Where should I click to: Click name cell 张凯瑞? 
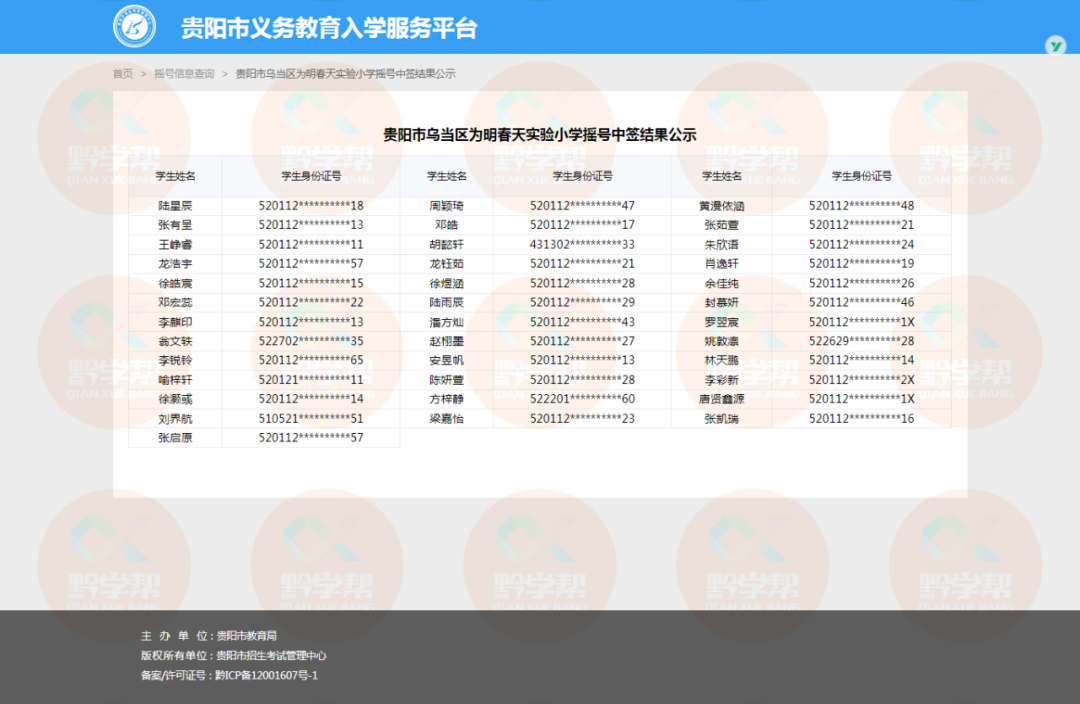tap(721, 418)
